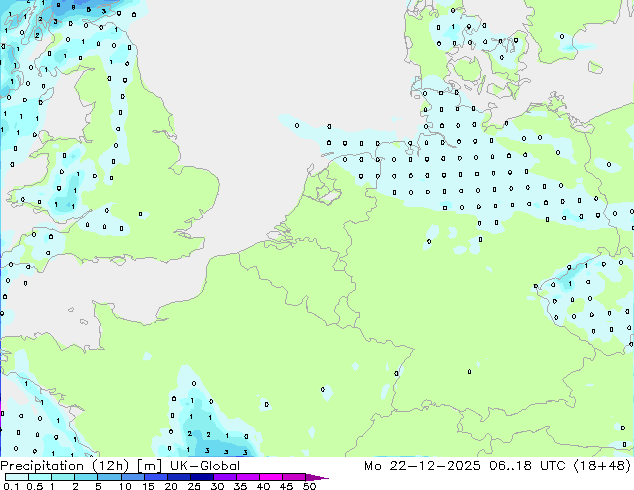
Task: Click the 30–35 purple legend swatch
Action: [x=224, y=477]
